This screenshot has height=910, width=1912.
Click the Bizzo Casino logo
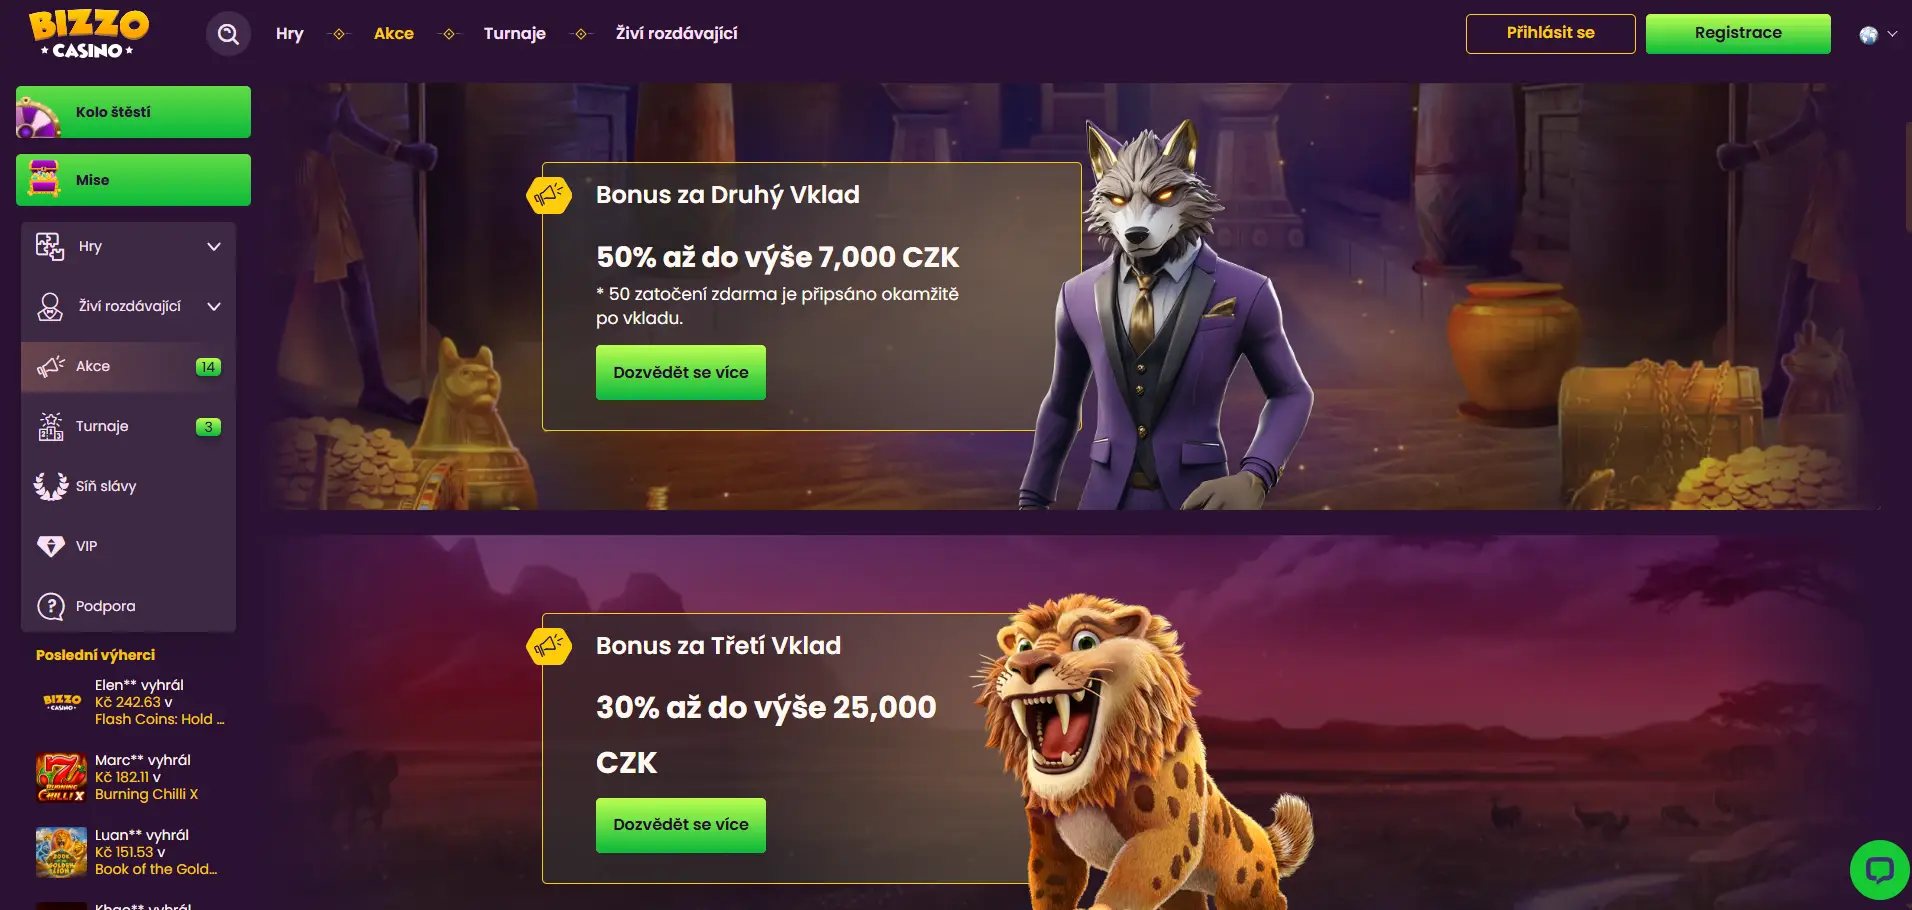(89, 34)
